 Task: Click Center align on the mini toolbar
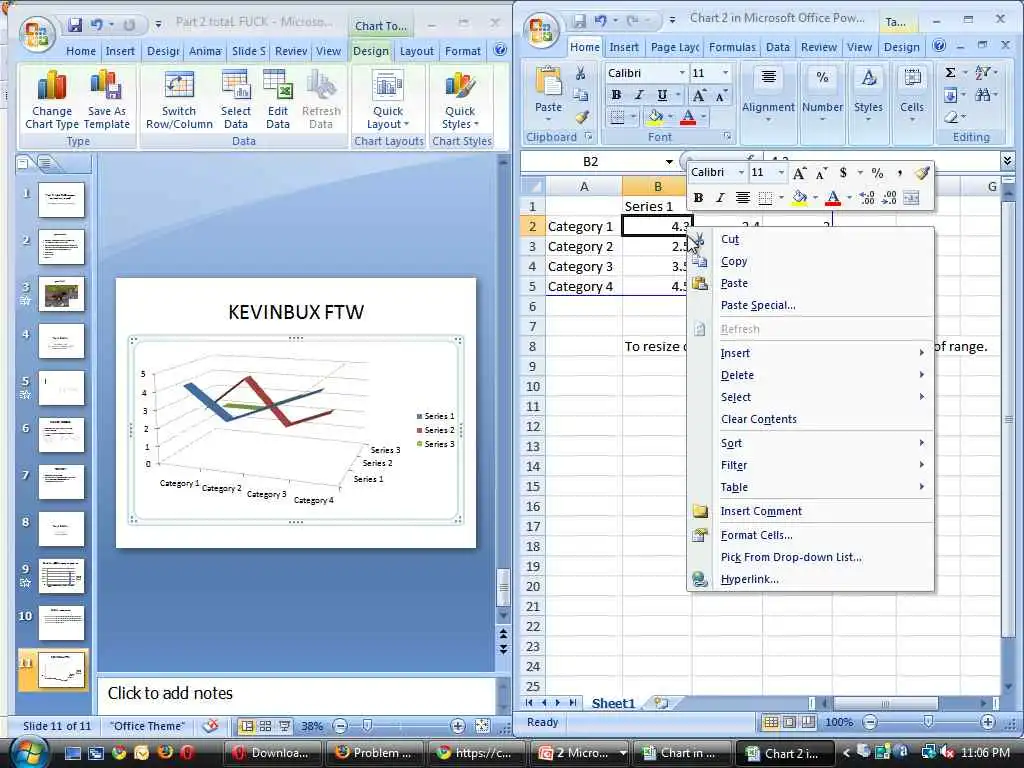[x=743, y=198]
